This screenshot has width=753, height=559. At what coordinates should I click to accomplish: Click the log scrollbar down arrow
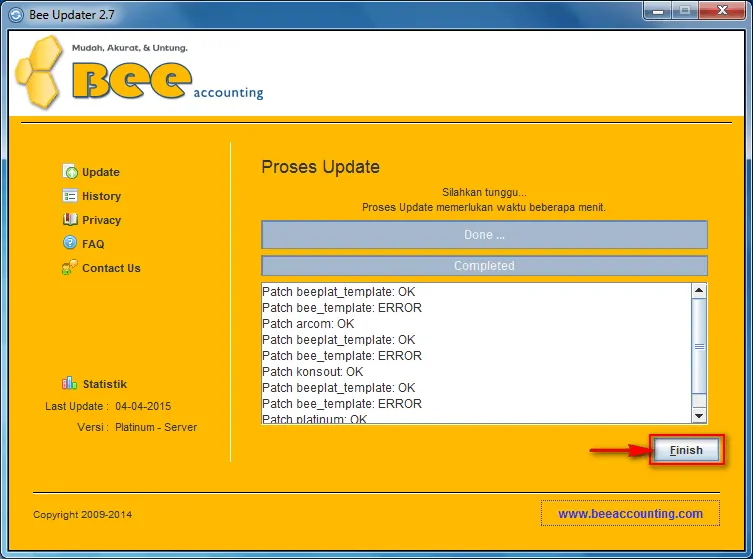pos(699,416)
